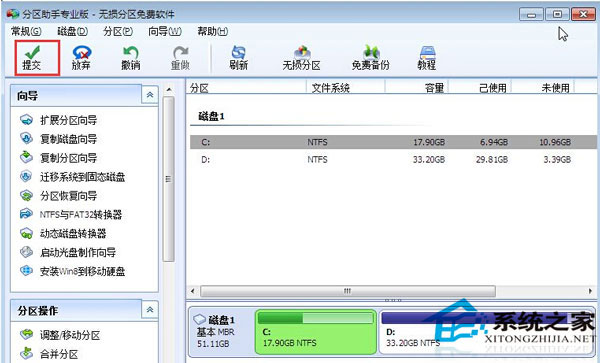Image resolution: width=600 pixels, height=363 pixels.
Task: Click the 安装Win8到移动硬盘 icon
Action: [x=26, y=271]
